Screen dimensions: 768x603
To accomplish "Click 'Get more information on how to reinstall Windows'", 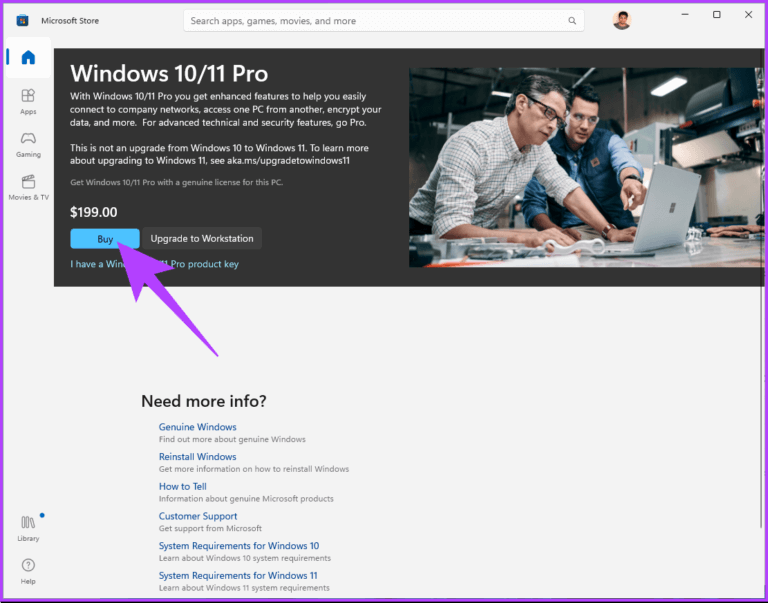I will click(x=254, y=469).
